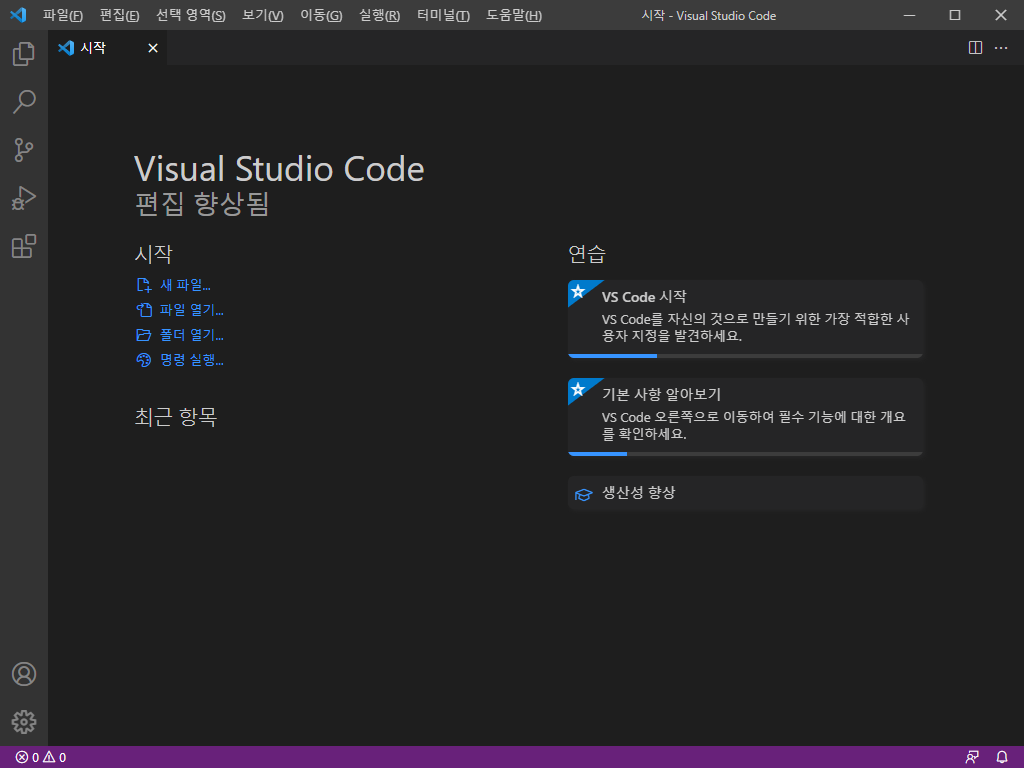This screenshot has width=1024, height=768.
Task: Open Source Control view
Action: point(24,150)
